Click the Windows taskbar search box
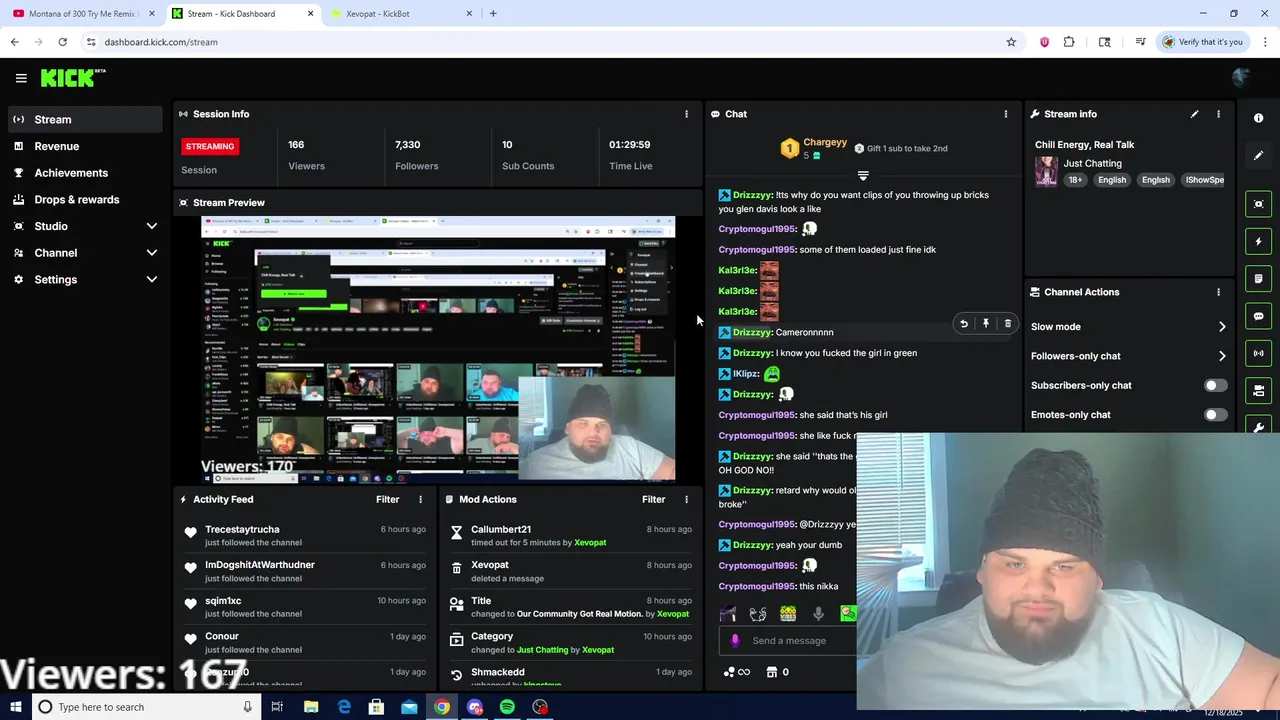This screenshot has width=1280, height=720. point(146,707)
